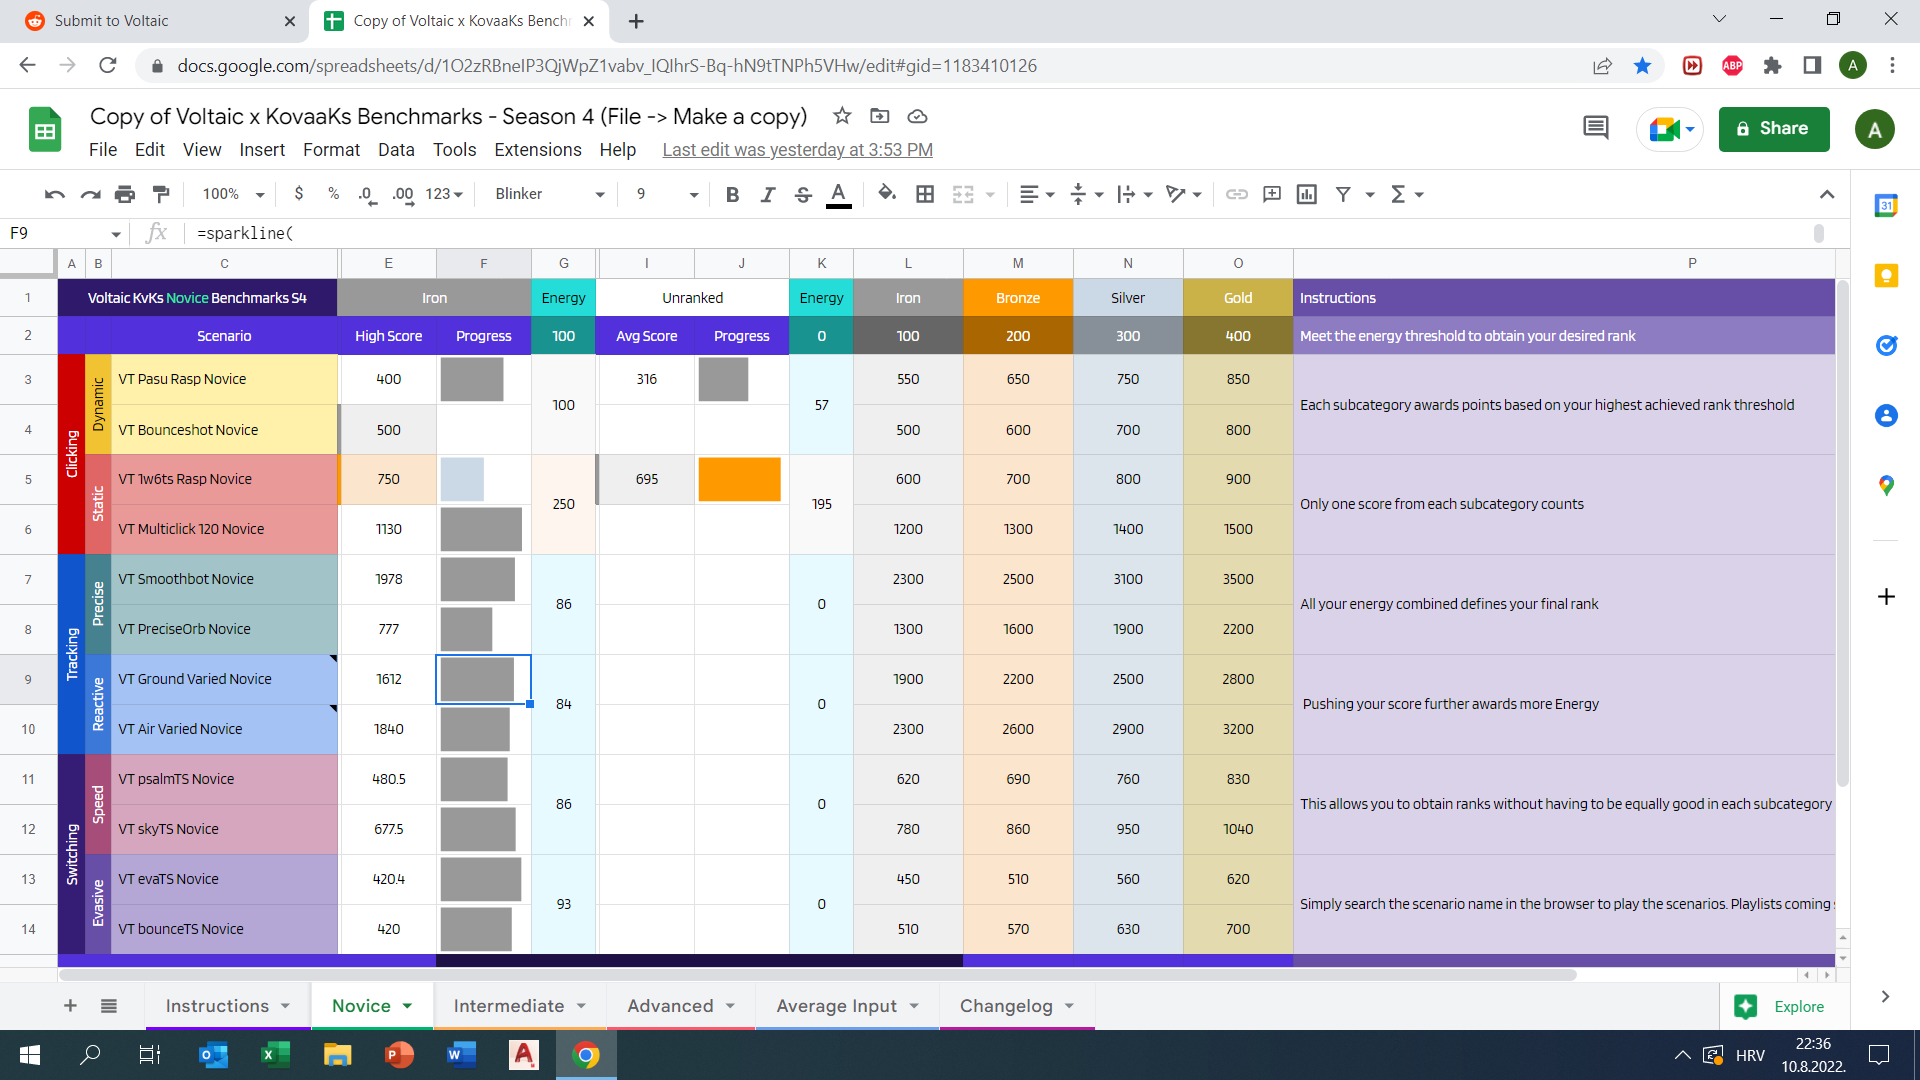Open text color picker
The image size is (1920, 1080).
pyautogui.click(x=838, y=194)
